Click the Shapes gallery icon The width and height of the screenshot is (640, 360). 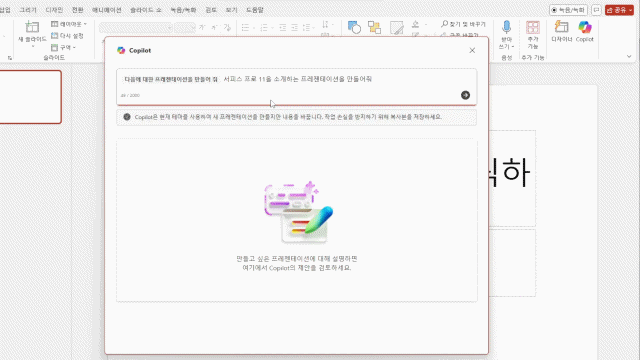point(354,27)
